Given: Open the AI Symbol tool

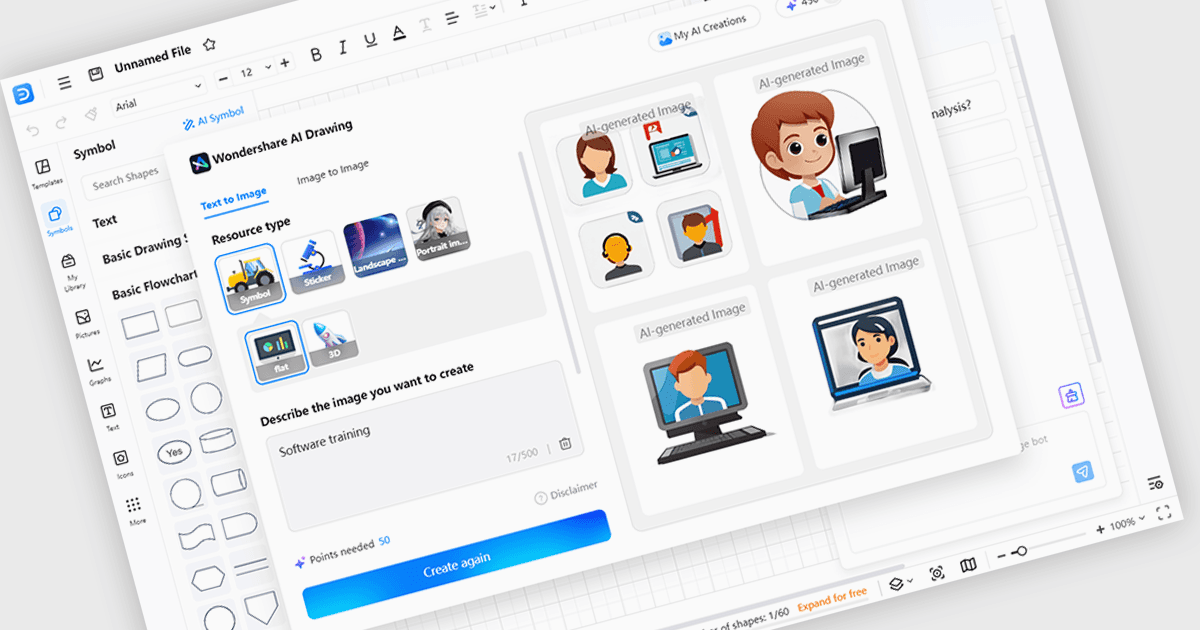Looking at the screenshot, I should pos(213,118).
